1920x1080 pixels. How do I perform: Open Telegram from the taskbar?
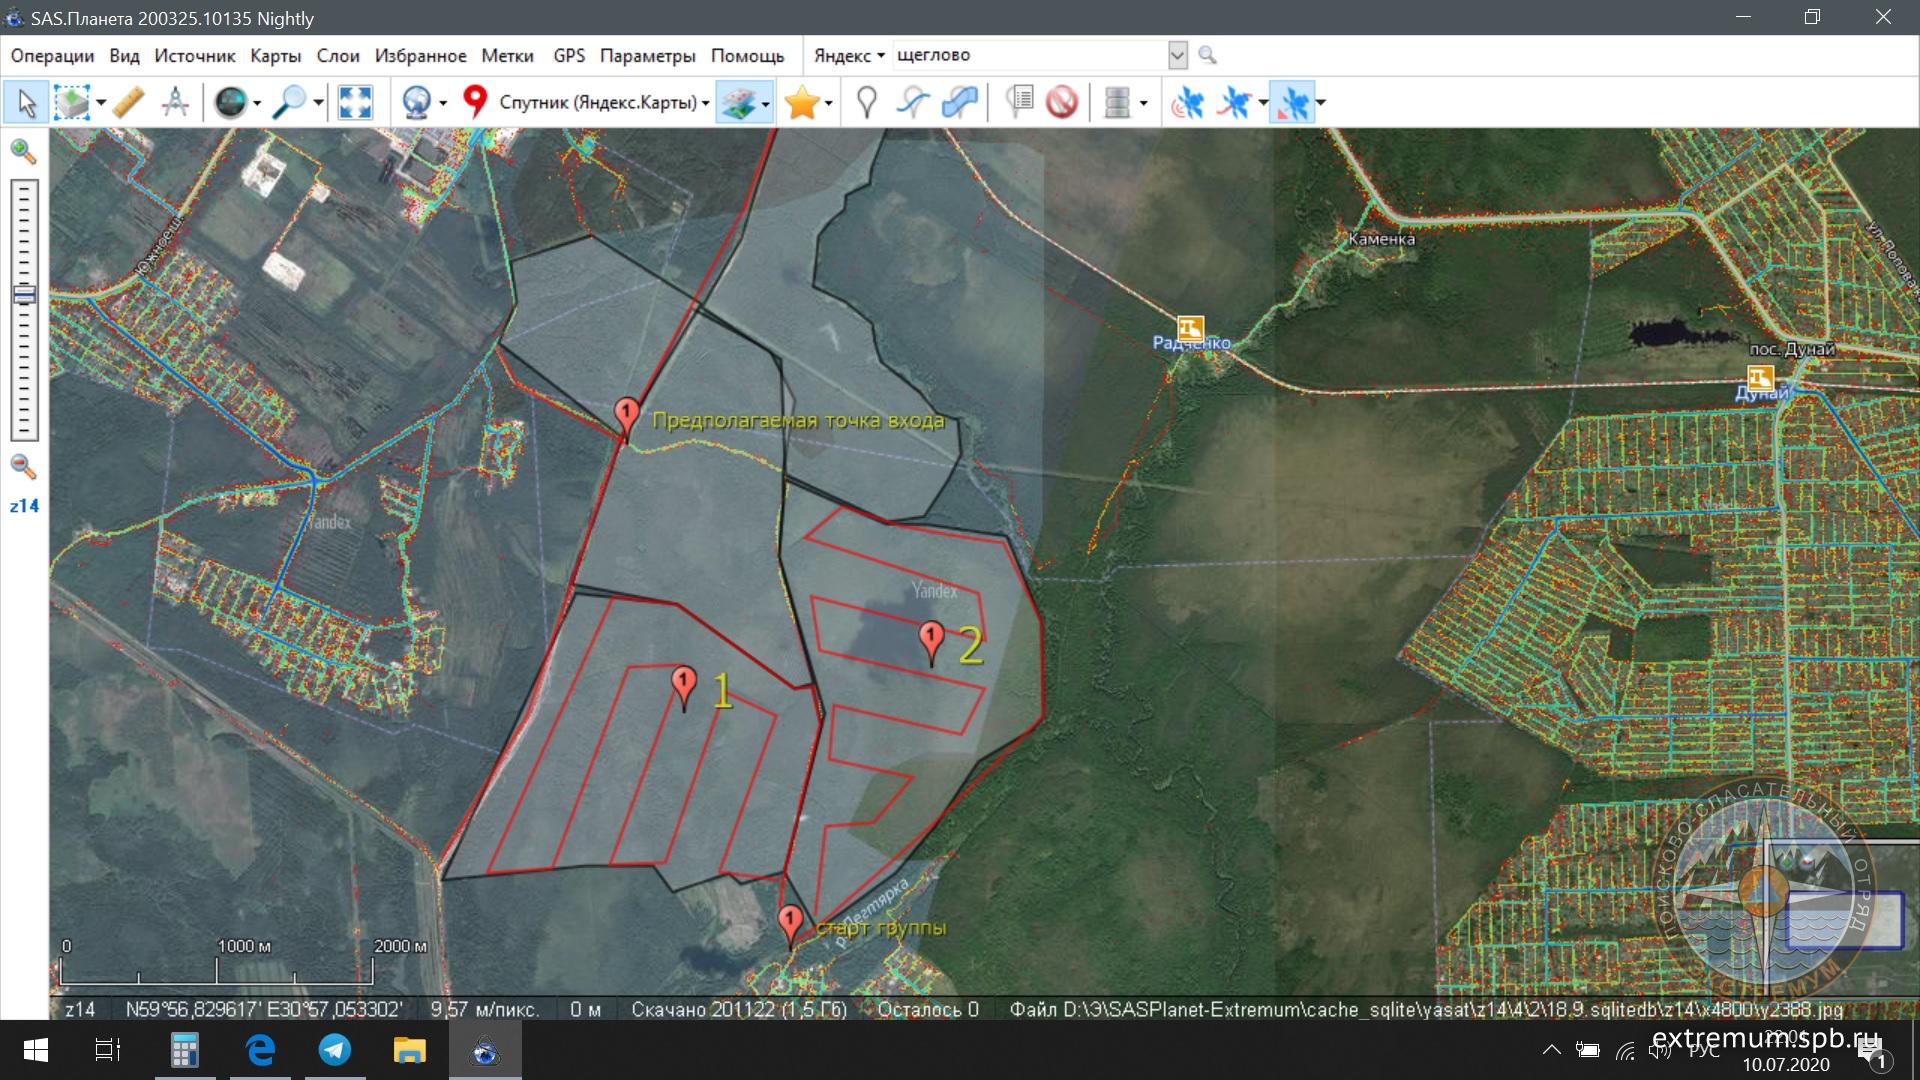click(x=335, y=1050)
